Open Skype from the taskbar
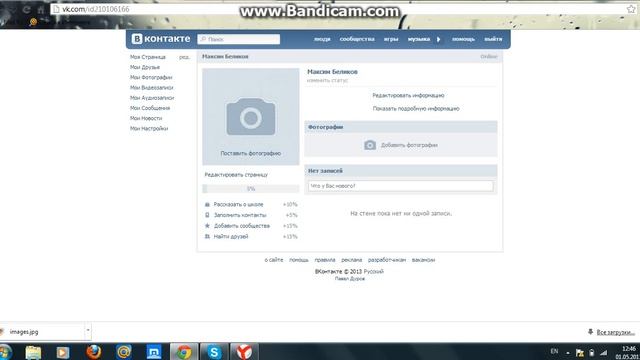Screen dimensions: 640x360 pos(213,352)
